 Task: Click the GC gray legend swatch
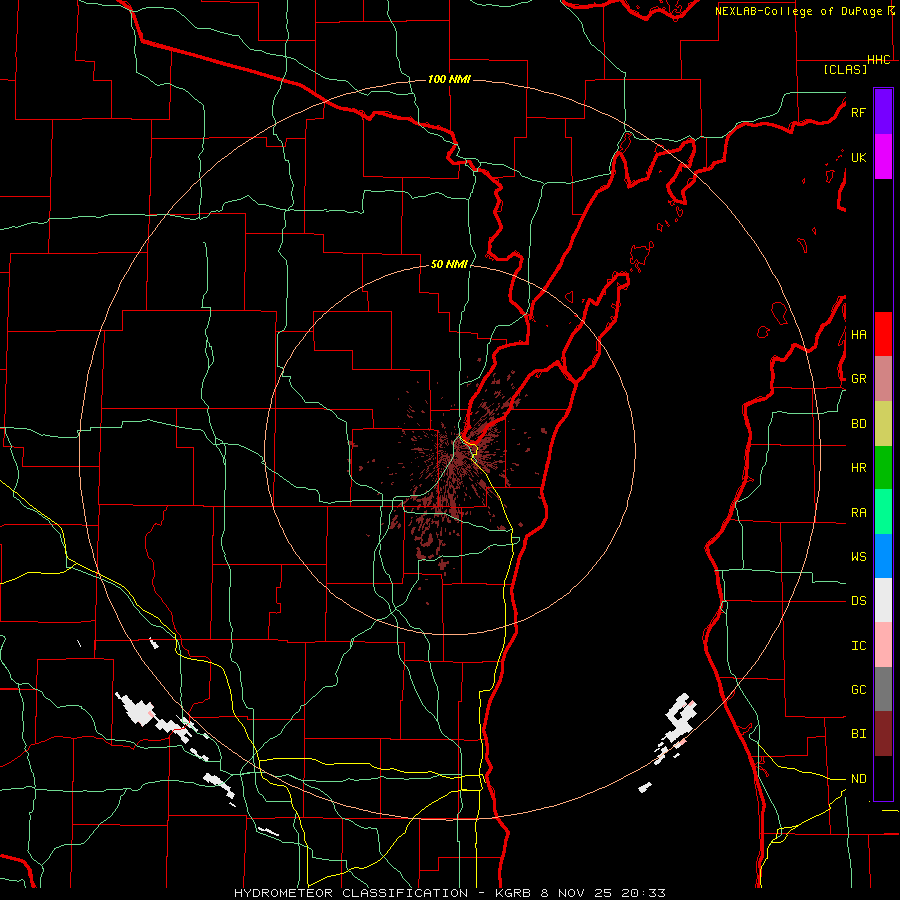pos(883,689)
